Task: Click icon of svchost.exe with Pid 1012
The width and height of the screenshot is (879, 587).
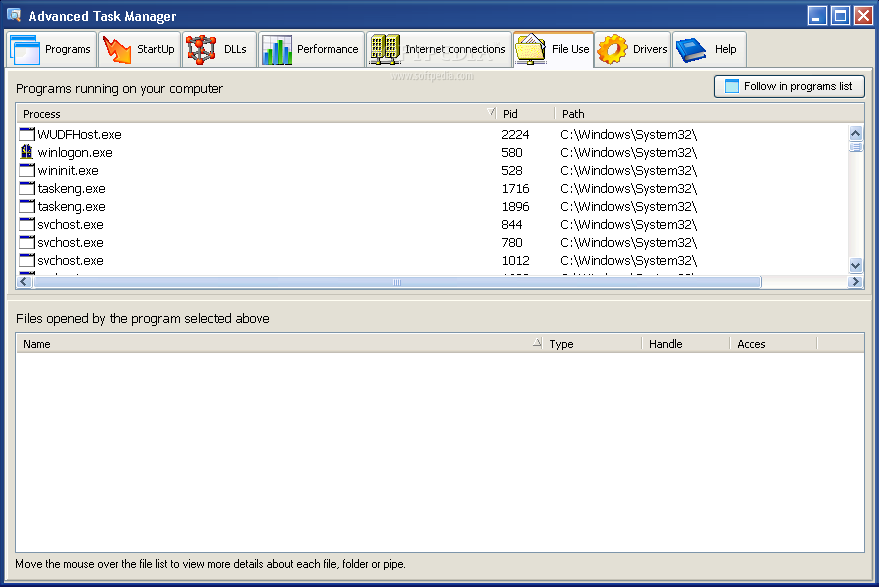Action: (27, 260)
